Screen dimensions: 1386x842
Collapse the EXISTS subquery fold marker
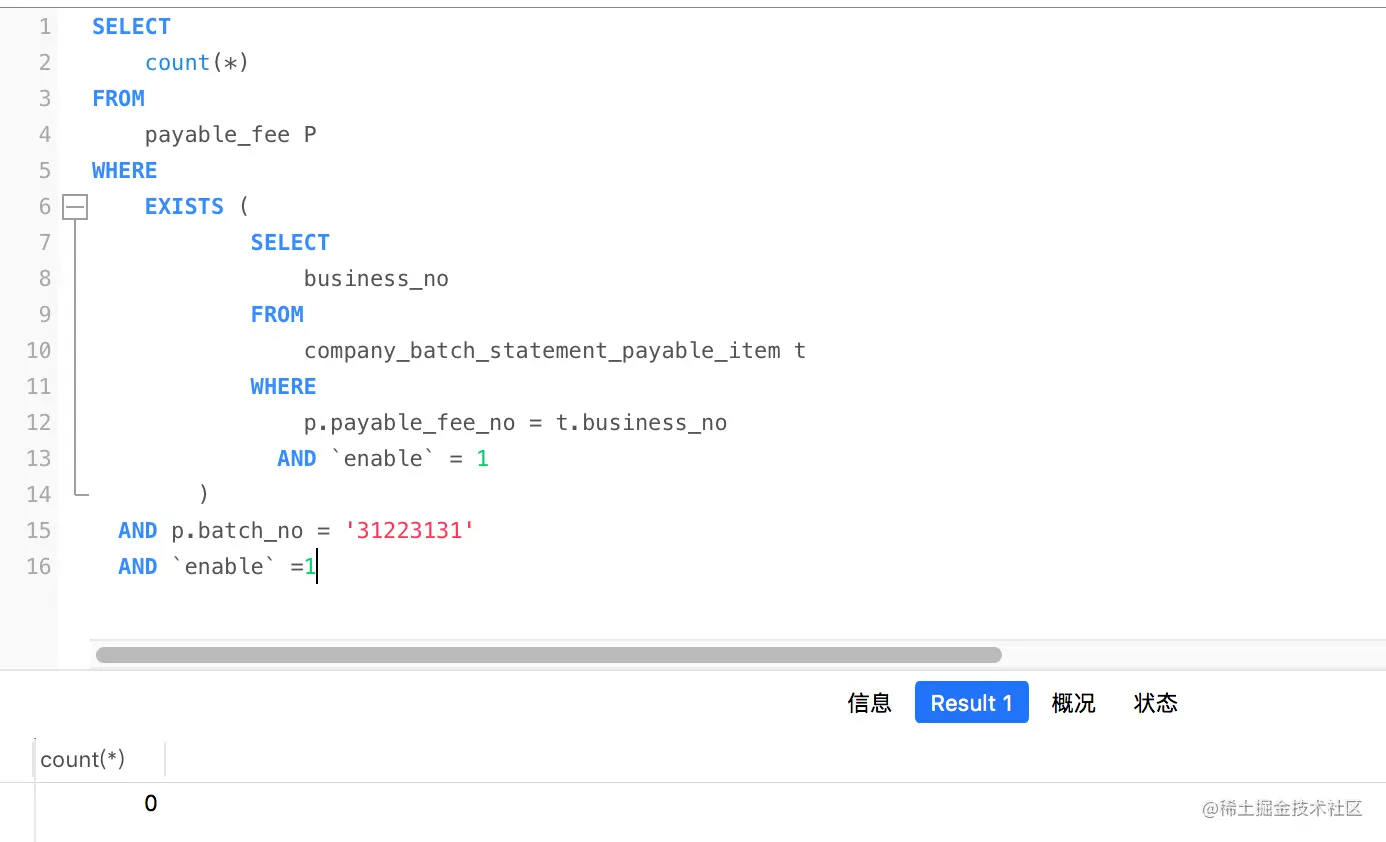click(75, 207)
